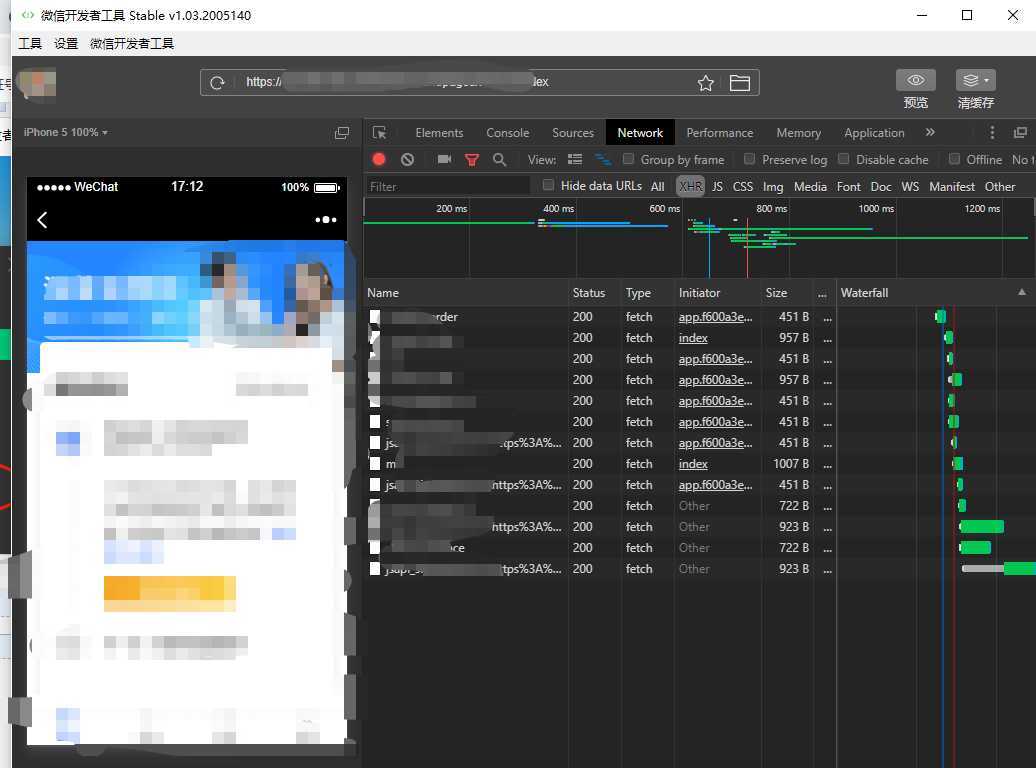Enable Group by frame checkbox
Image resolution: width=1036 pixels, height=768 pixels.
628,159
